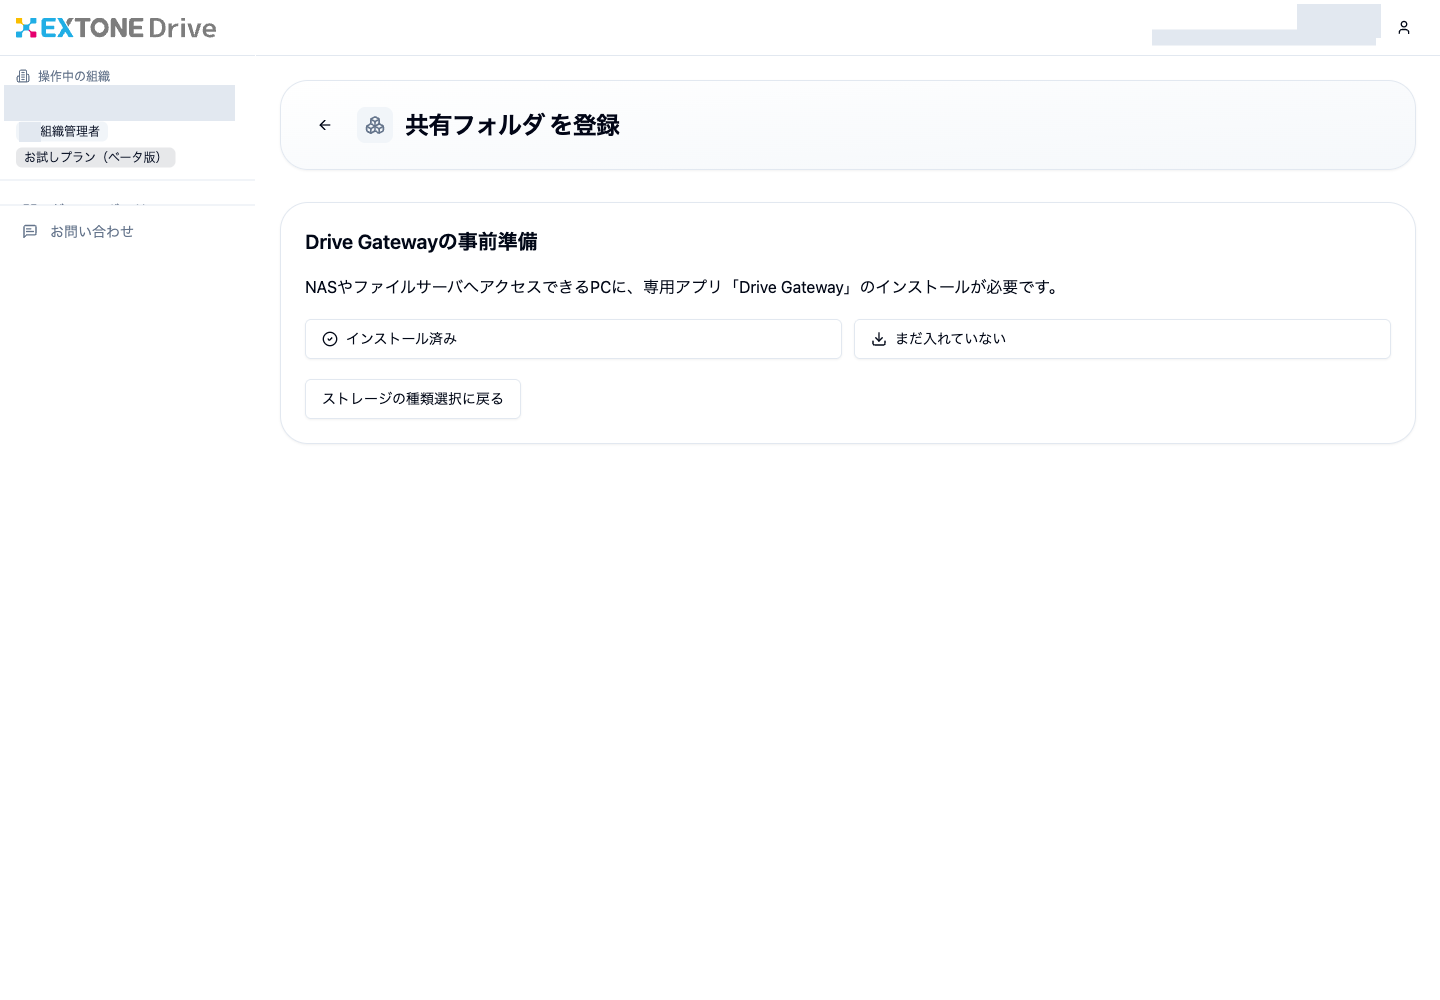Click the 組織管理者 badge
The width and height of the screenshot is (1440, 1000).
coord(62,131)
